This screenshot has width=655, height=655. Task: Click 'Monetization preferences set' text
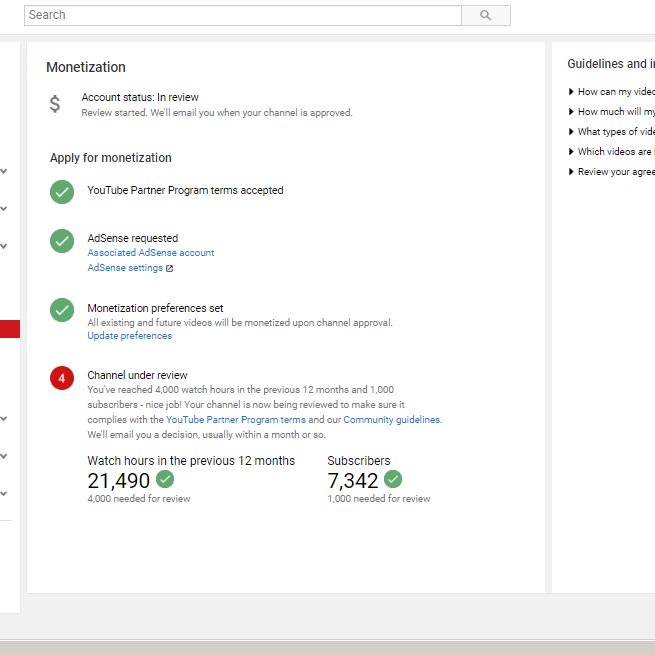(155, 308)
